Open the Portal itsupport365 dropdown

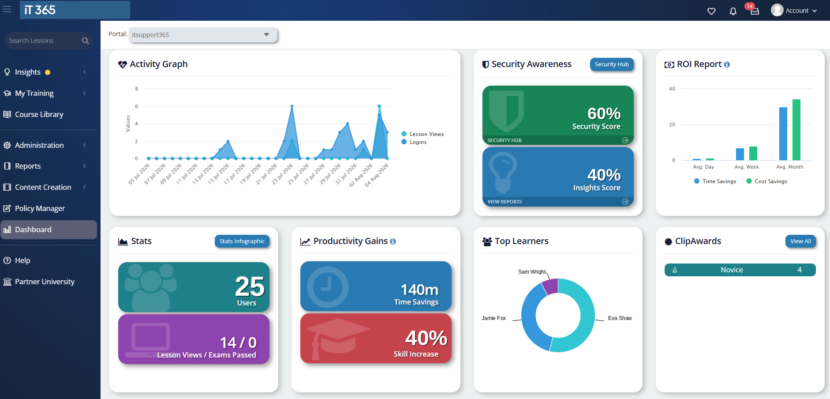point(203,35)
